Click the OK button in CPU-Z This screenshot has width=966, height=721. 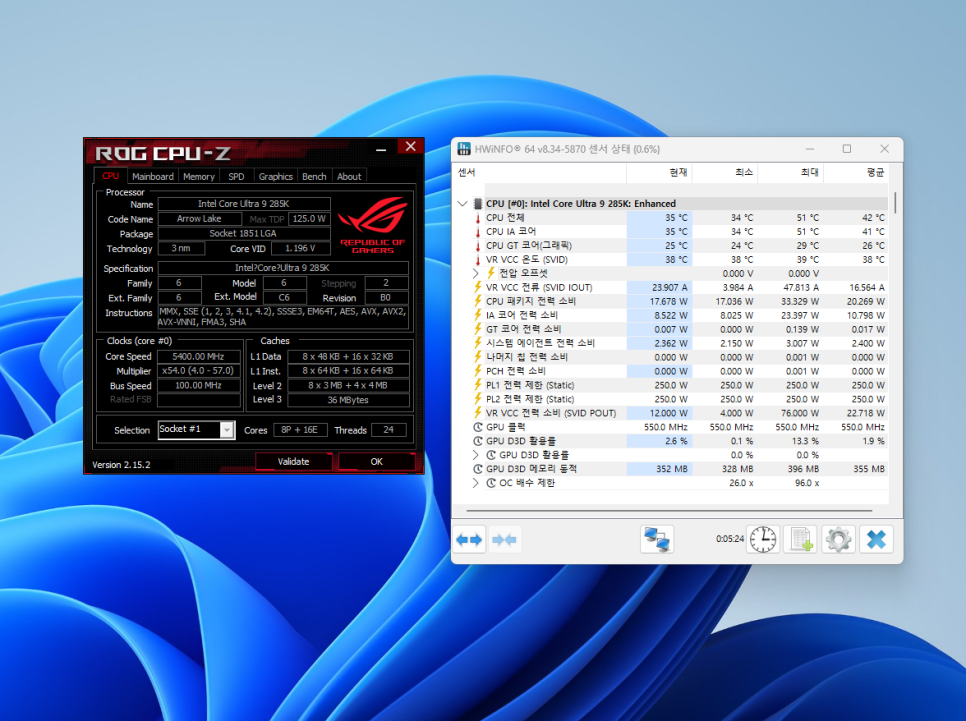[376, 461]
